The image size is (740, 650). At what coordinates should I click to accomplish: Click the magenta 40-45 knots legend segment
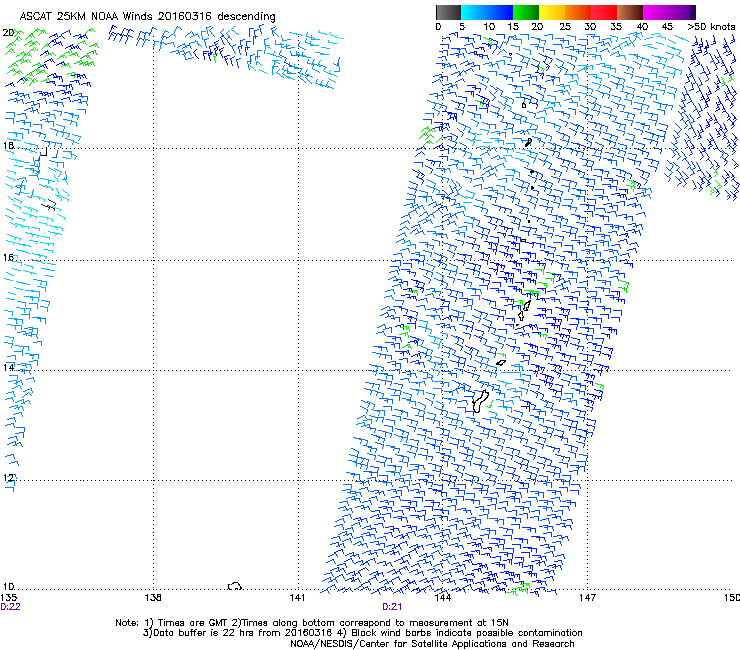click(x=656, y=12)
